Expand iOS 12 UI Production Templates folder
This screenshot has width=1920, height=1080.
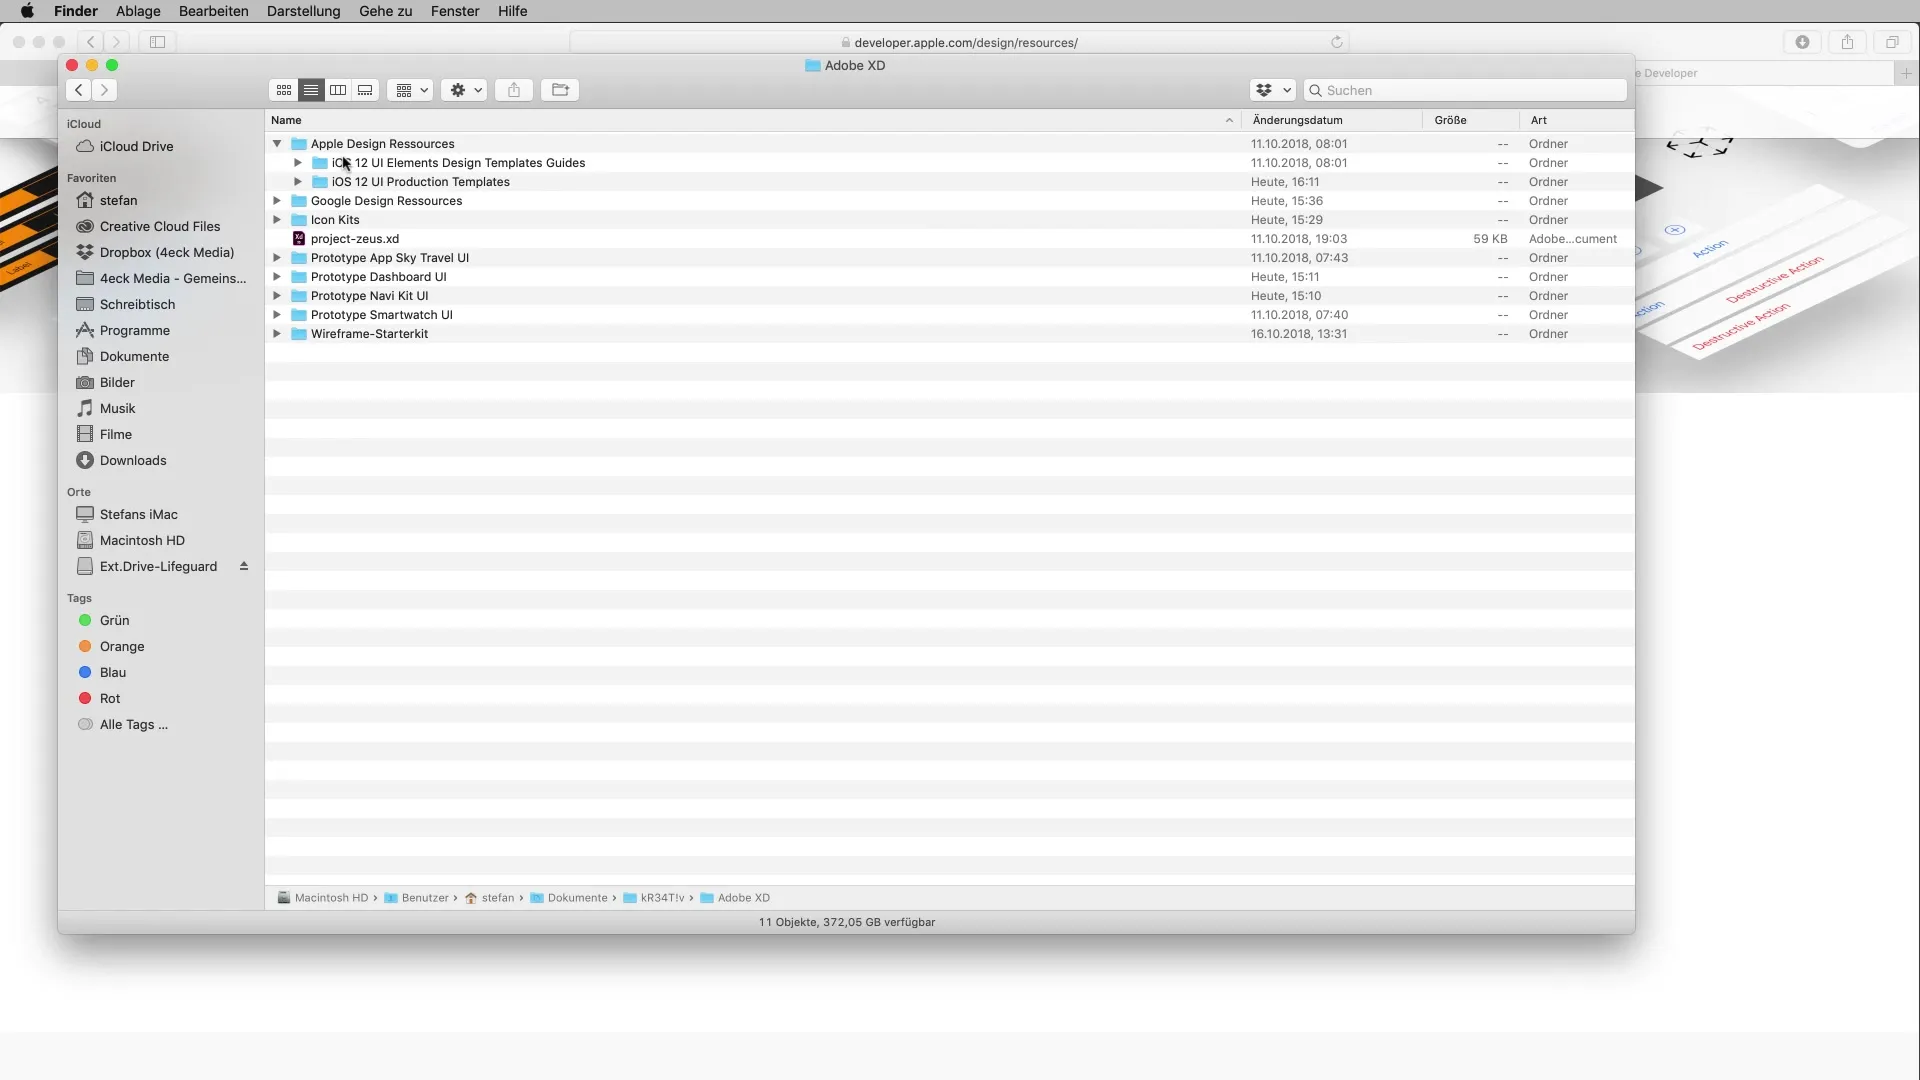pos(298,182)
